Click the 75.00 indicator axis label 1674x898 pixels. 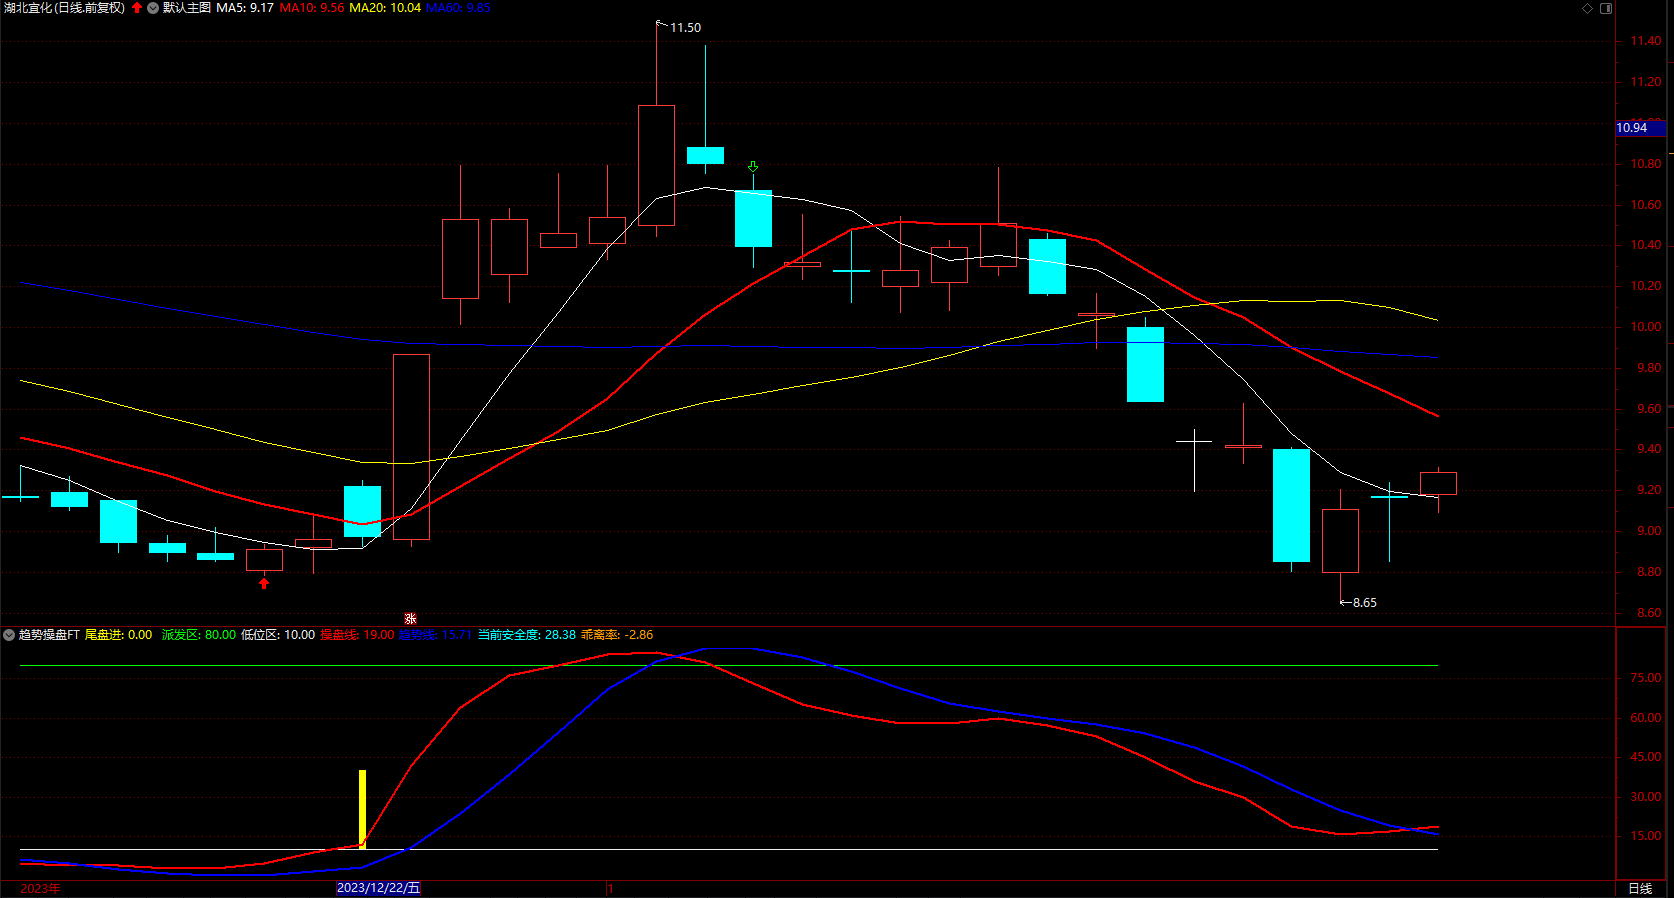(1645, 678)
